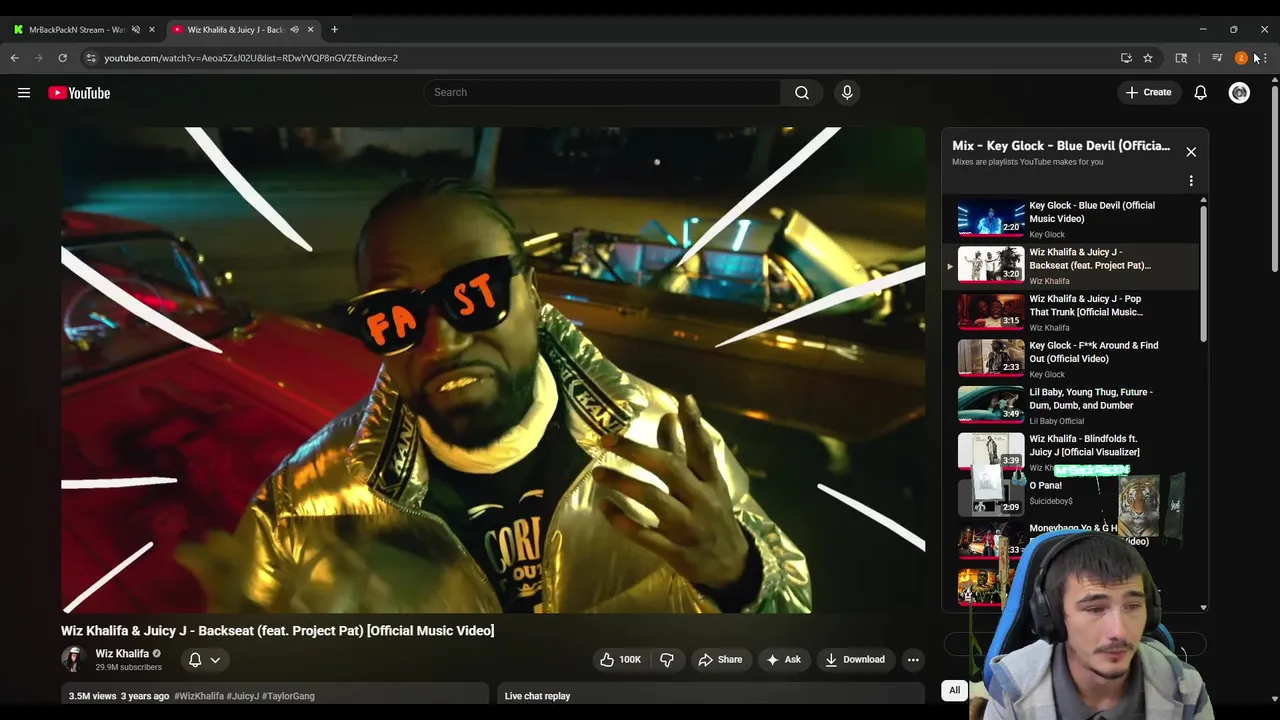Click the video player to pause

click(x=493, y=370)
